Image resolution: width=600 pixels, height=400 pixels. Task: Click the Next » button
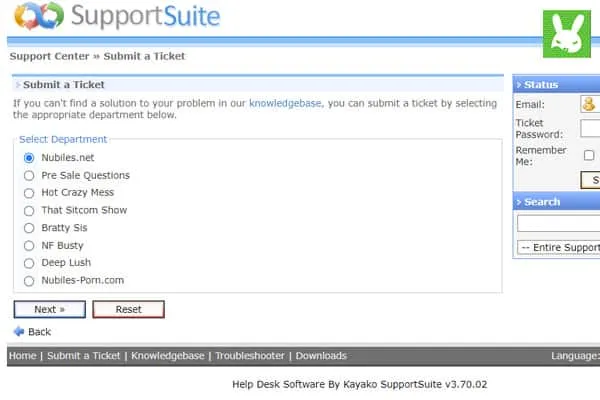click(50, 309)
